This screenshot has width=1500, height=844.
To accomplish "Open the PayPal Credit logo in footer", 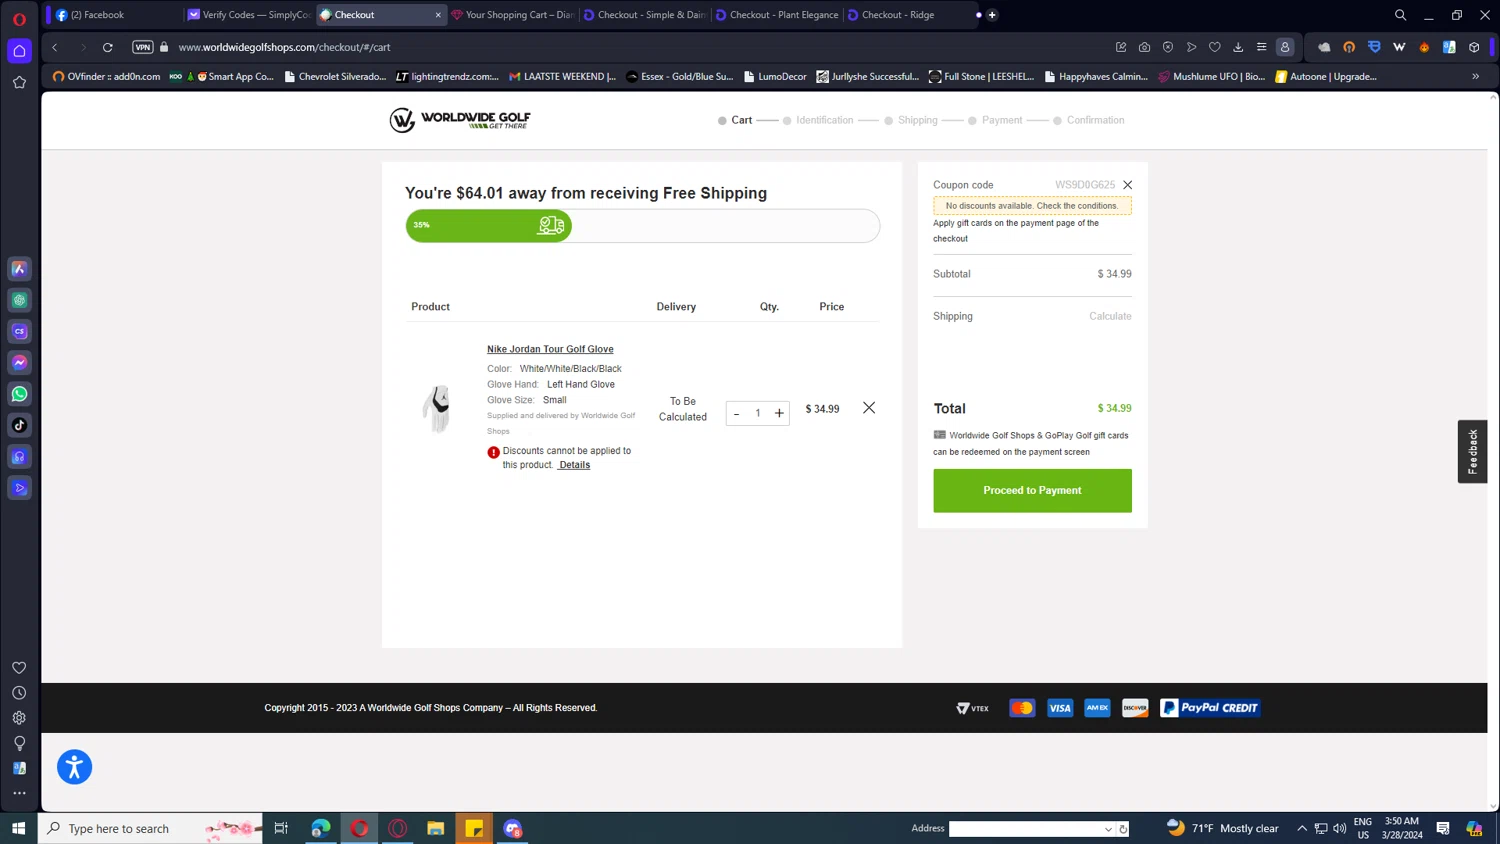I will point(1210,708).
